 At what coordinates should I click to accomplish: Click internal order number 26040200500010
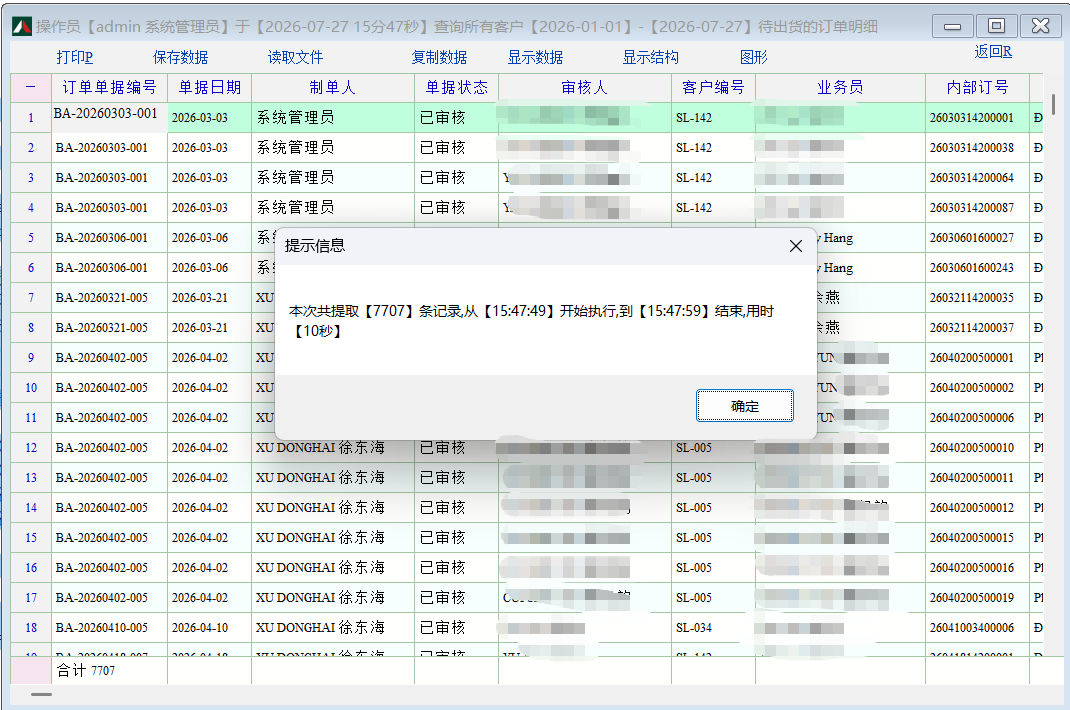(977, 448)
